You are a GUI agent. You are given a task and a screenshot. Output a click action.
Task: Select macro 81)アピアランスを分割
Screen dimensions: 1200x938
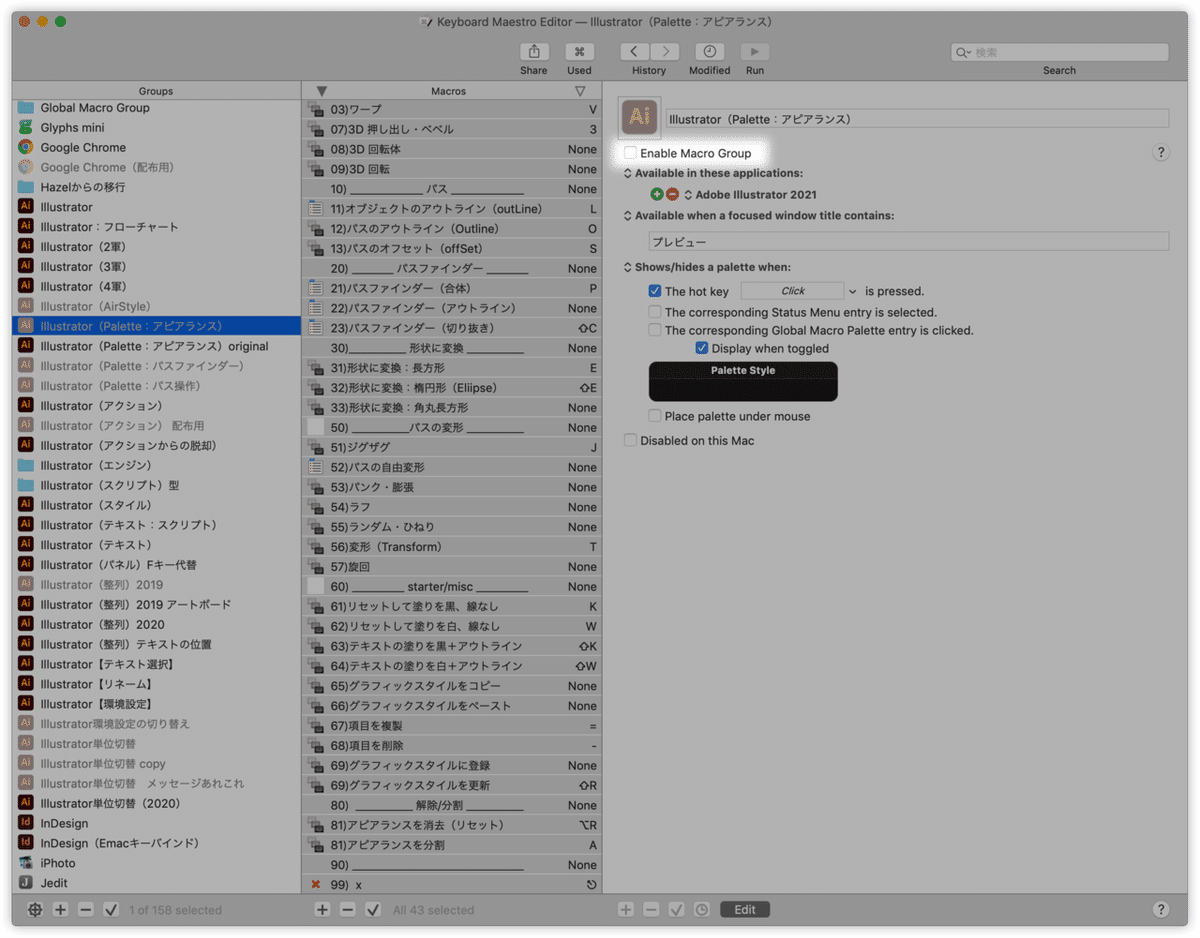coord(452,845)
